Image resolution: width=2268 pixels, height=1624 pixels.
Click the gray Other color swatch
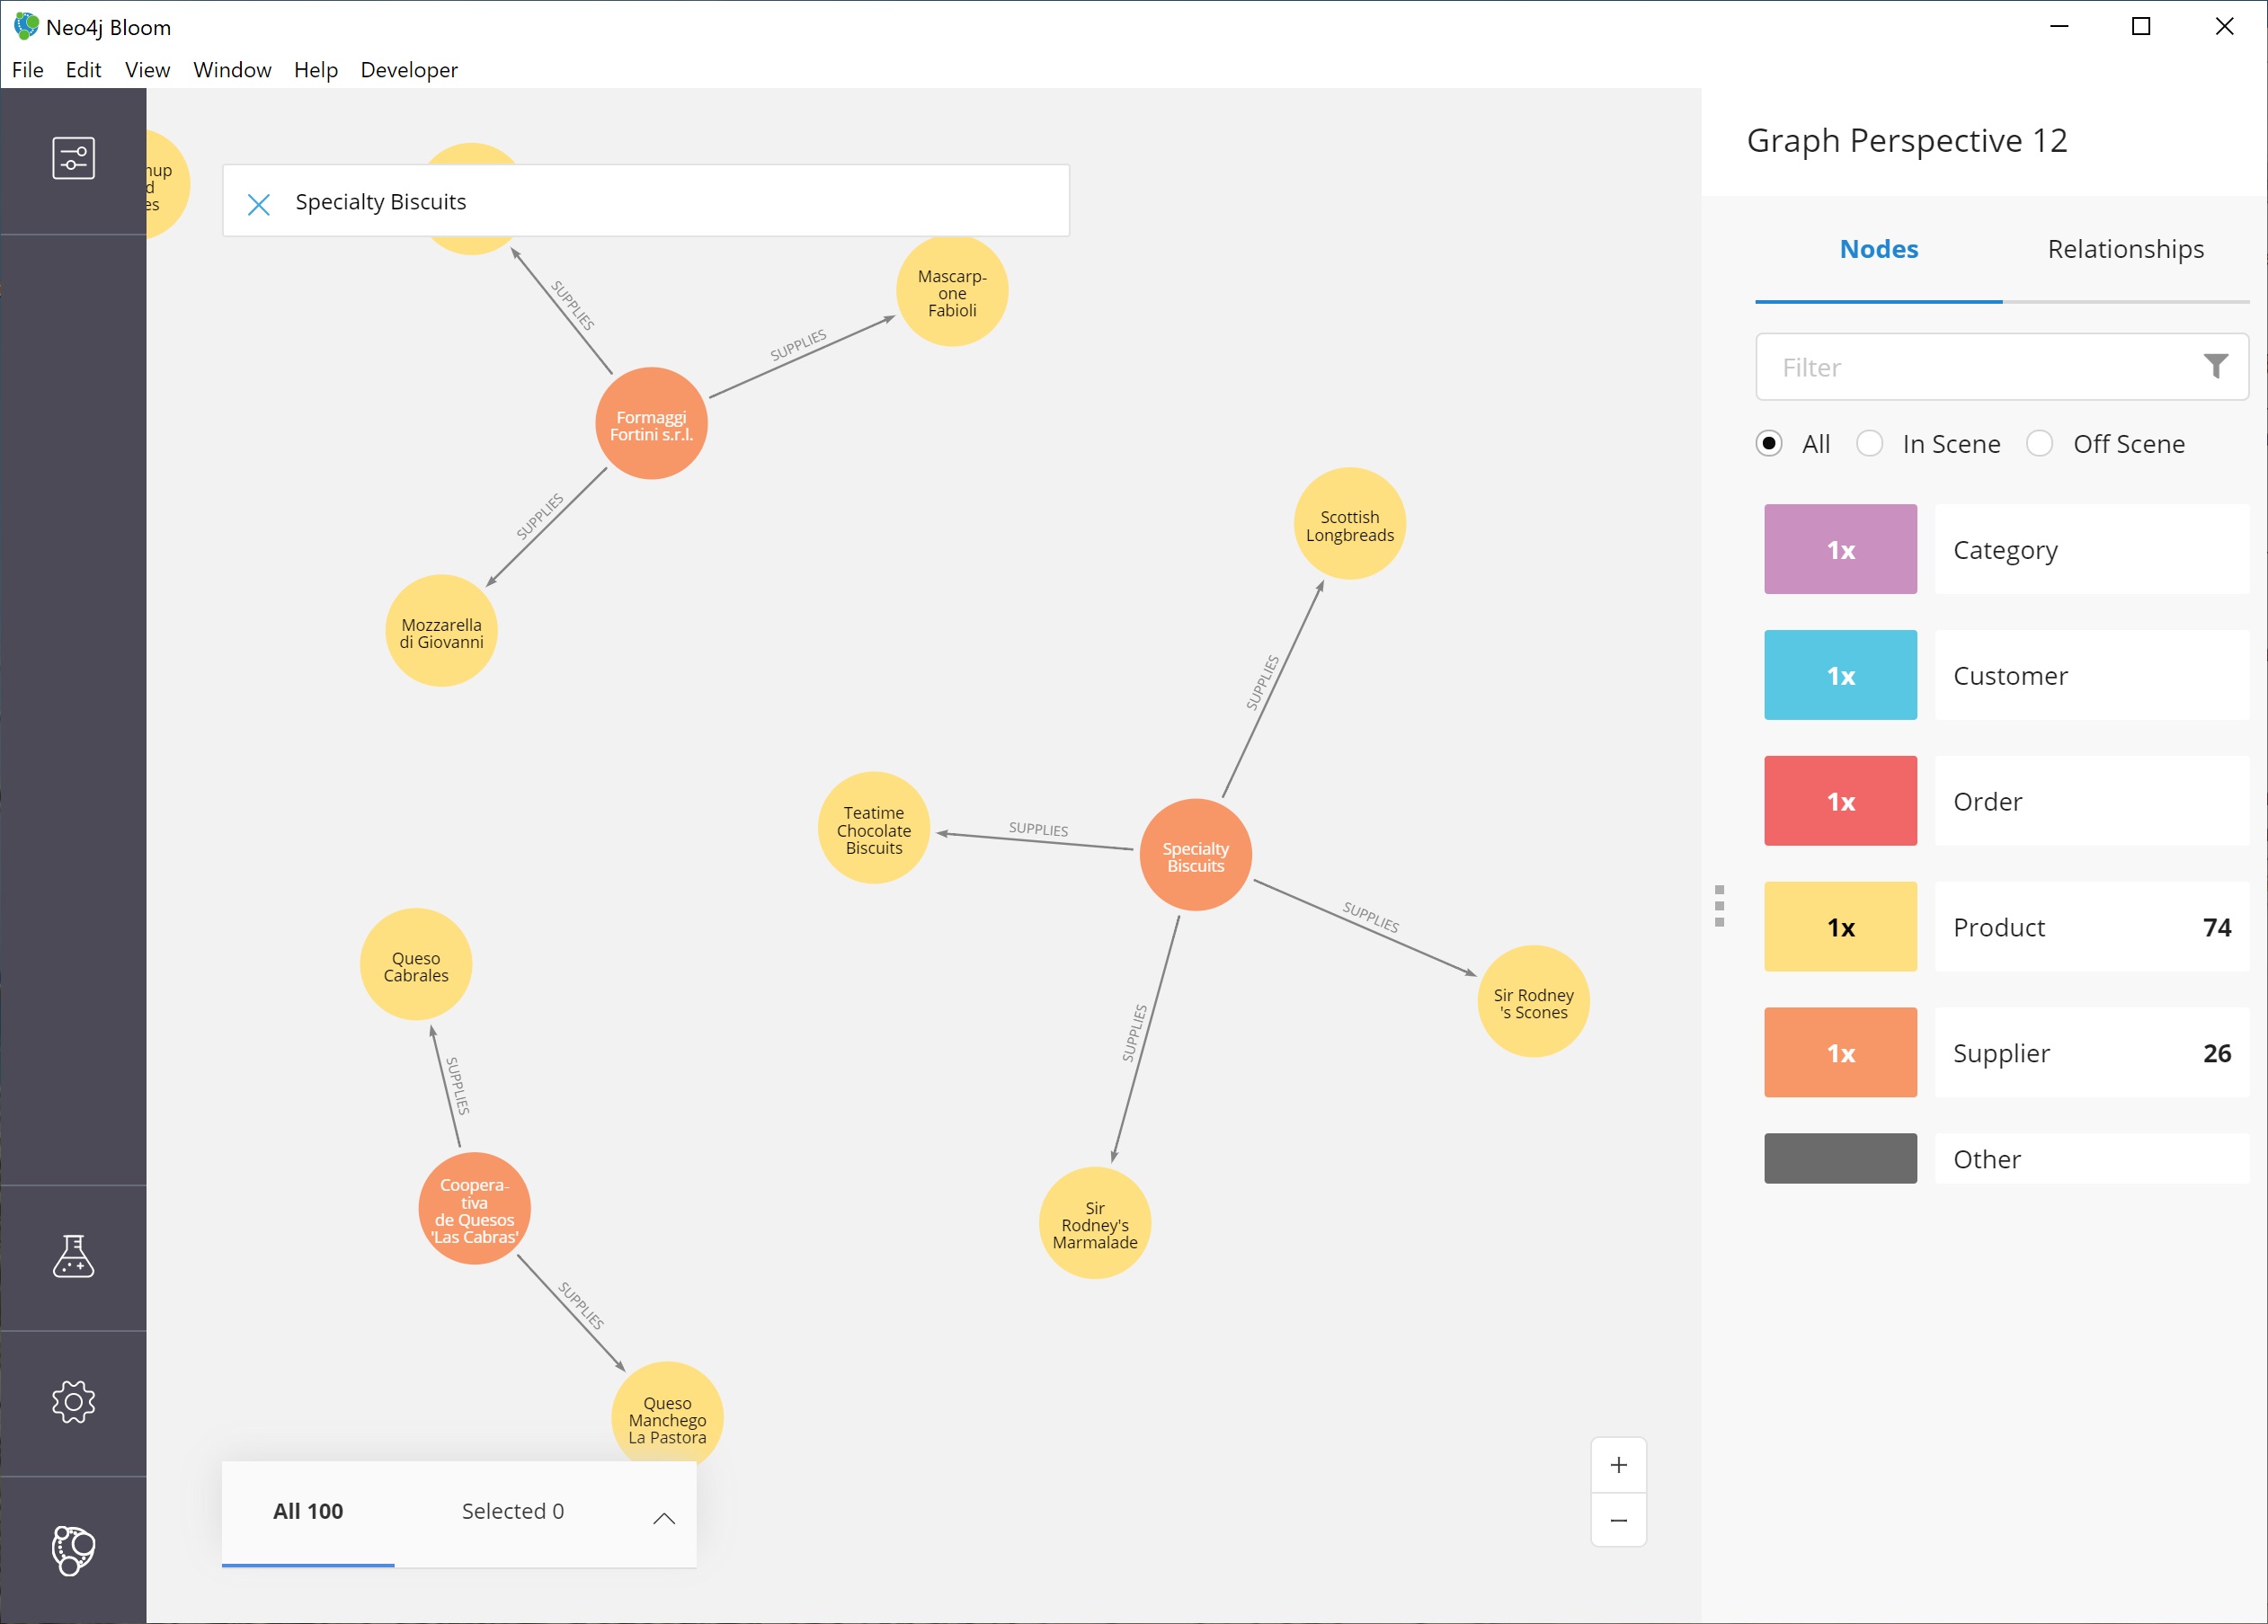point(1840,1158)
